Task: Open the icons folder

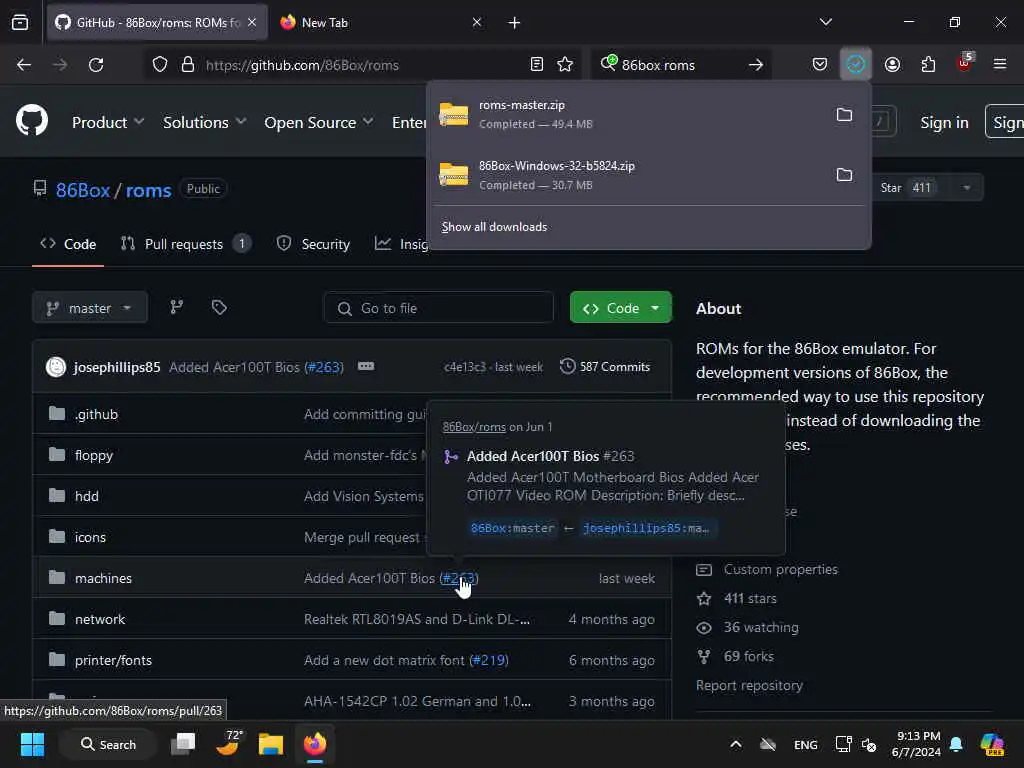Action: [x=90, y=537]
